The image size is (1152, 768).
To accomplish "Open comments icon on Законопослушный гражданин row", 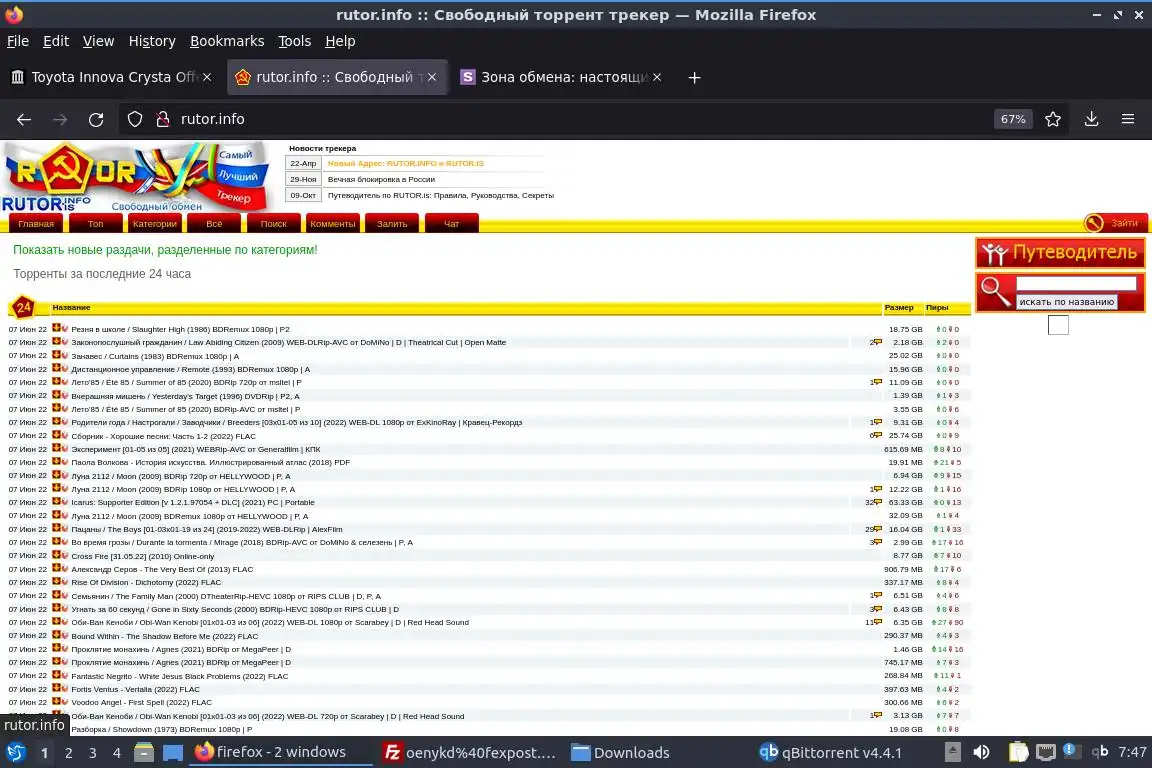I will (877, 342).
